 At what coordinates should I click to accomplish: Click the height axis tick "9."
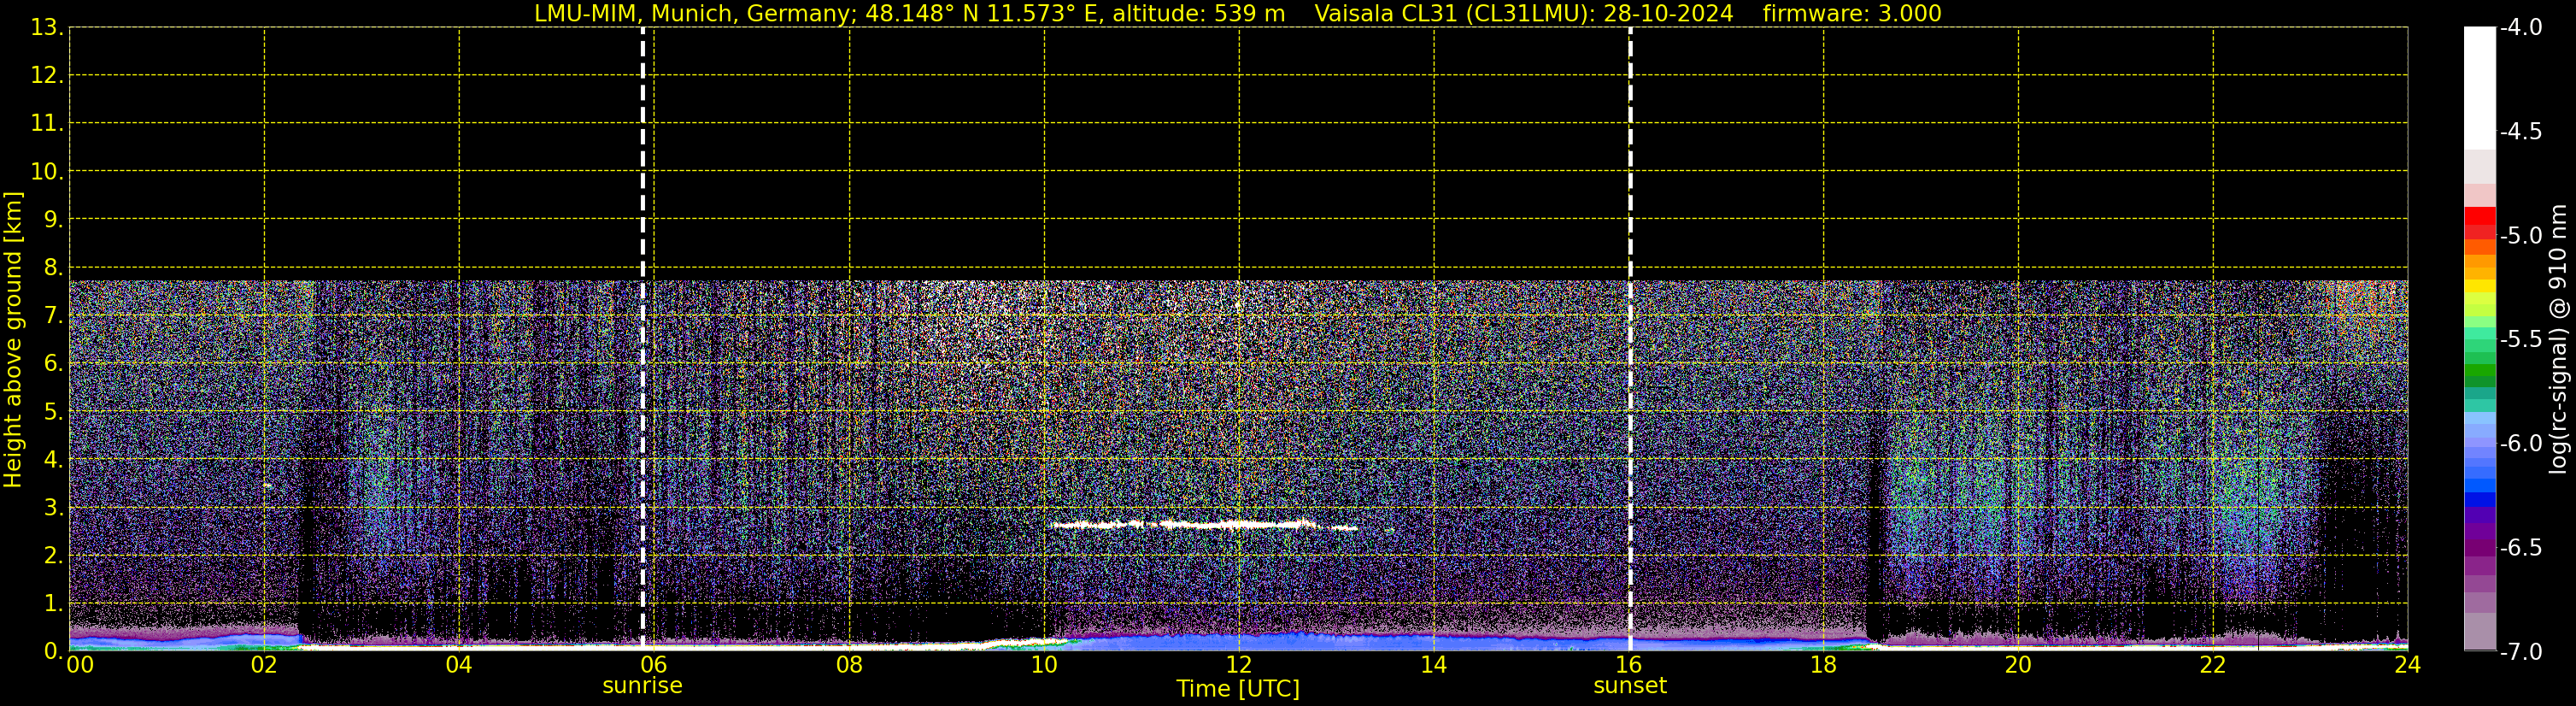pyautogui.click(x=53, y=220)
